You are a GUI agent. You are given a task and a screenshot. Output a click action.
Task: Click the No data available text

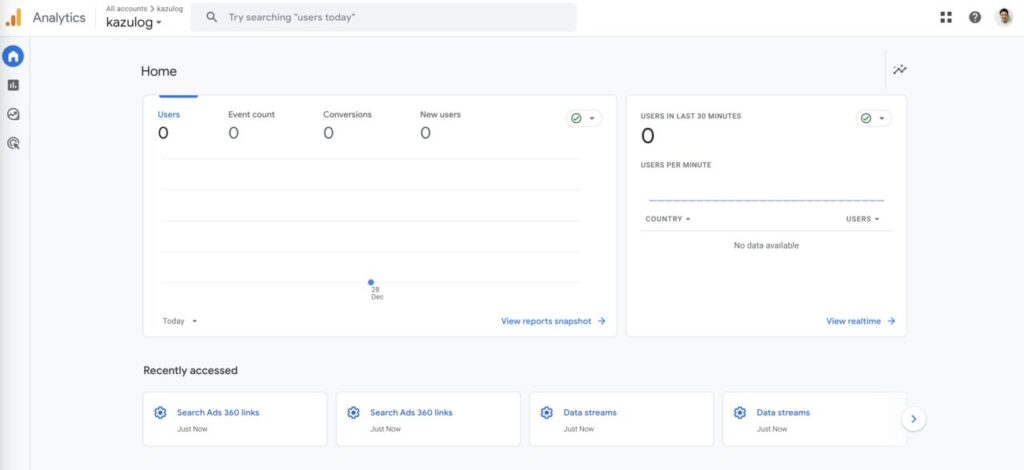click(766, 245)
